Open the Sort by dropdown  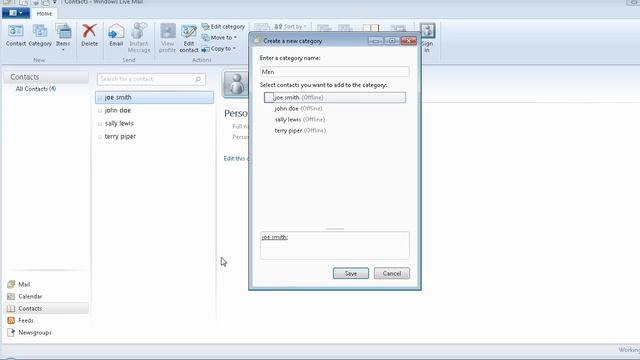tap(290, 27)
